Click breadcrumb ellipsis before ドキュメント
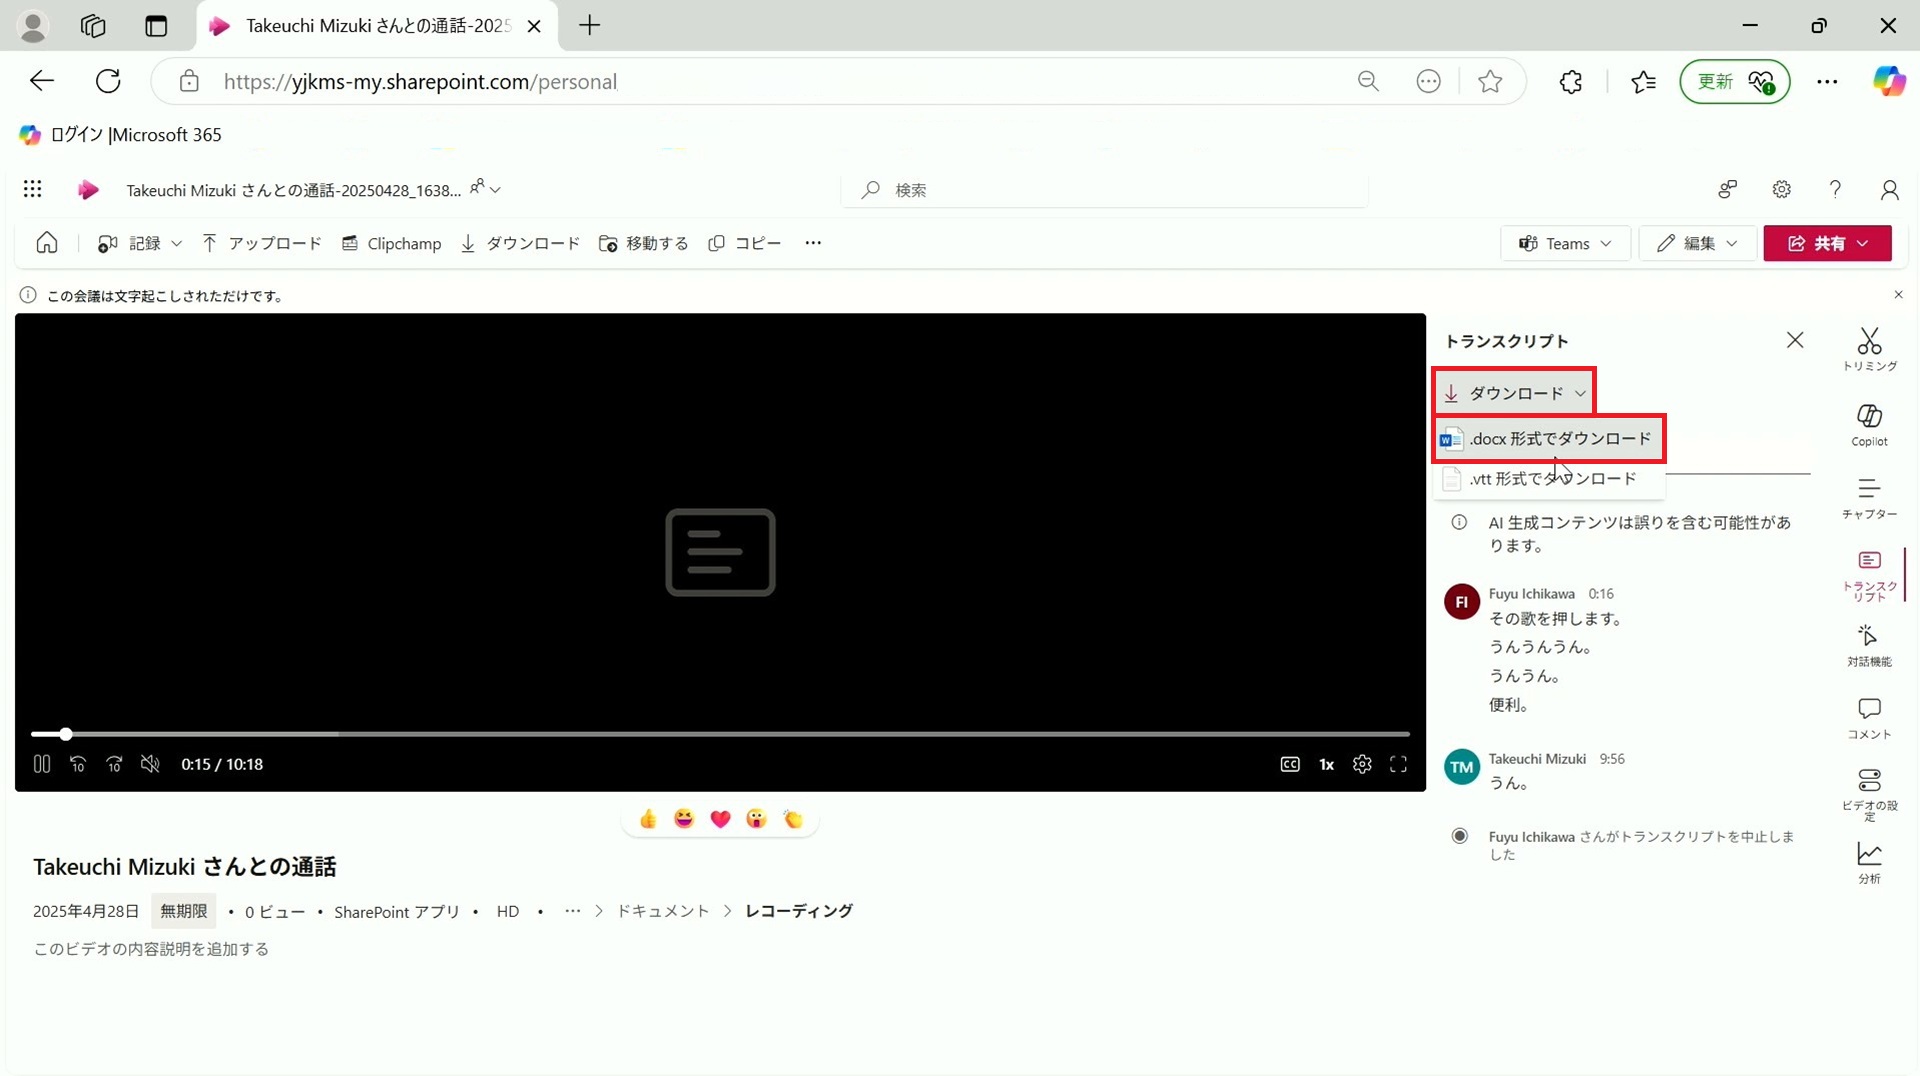 pos(572,911)
